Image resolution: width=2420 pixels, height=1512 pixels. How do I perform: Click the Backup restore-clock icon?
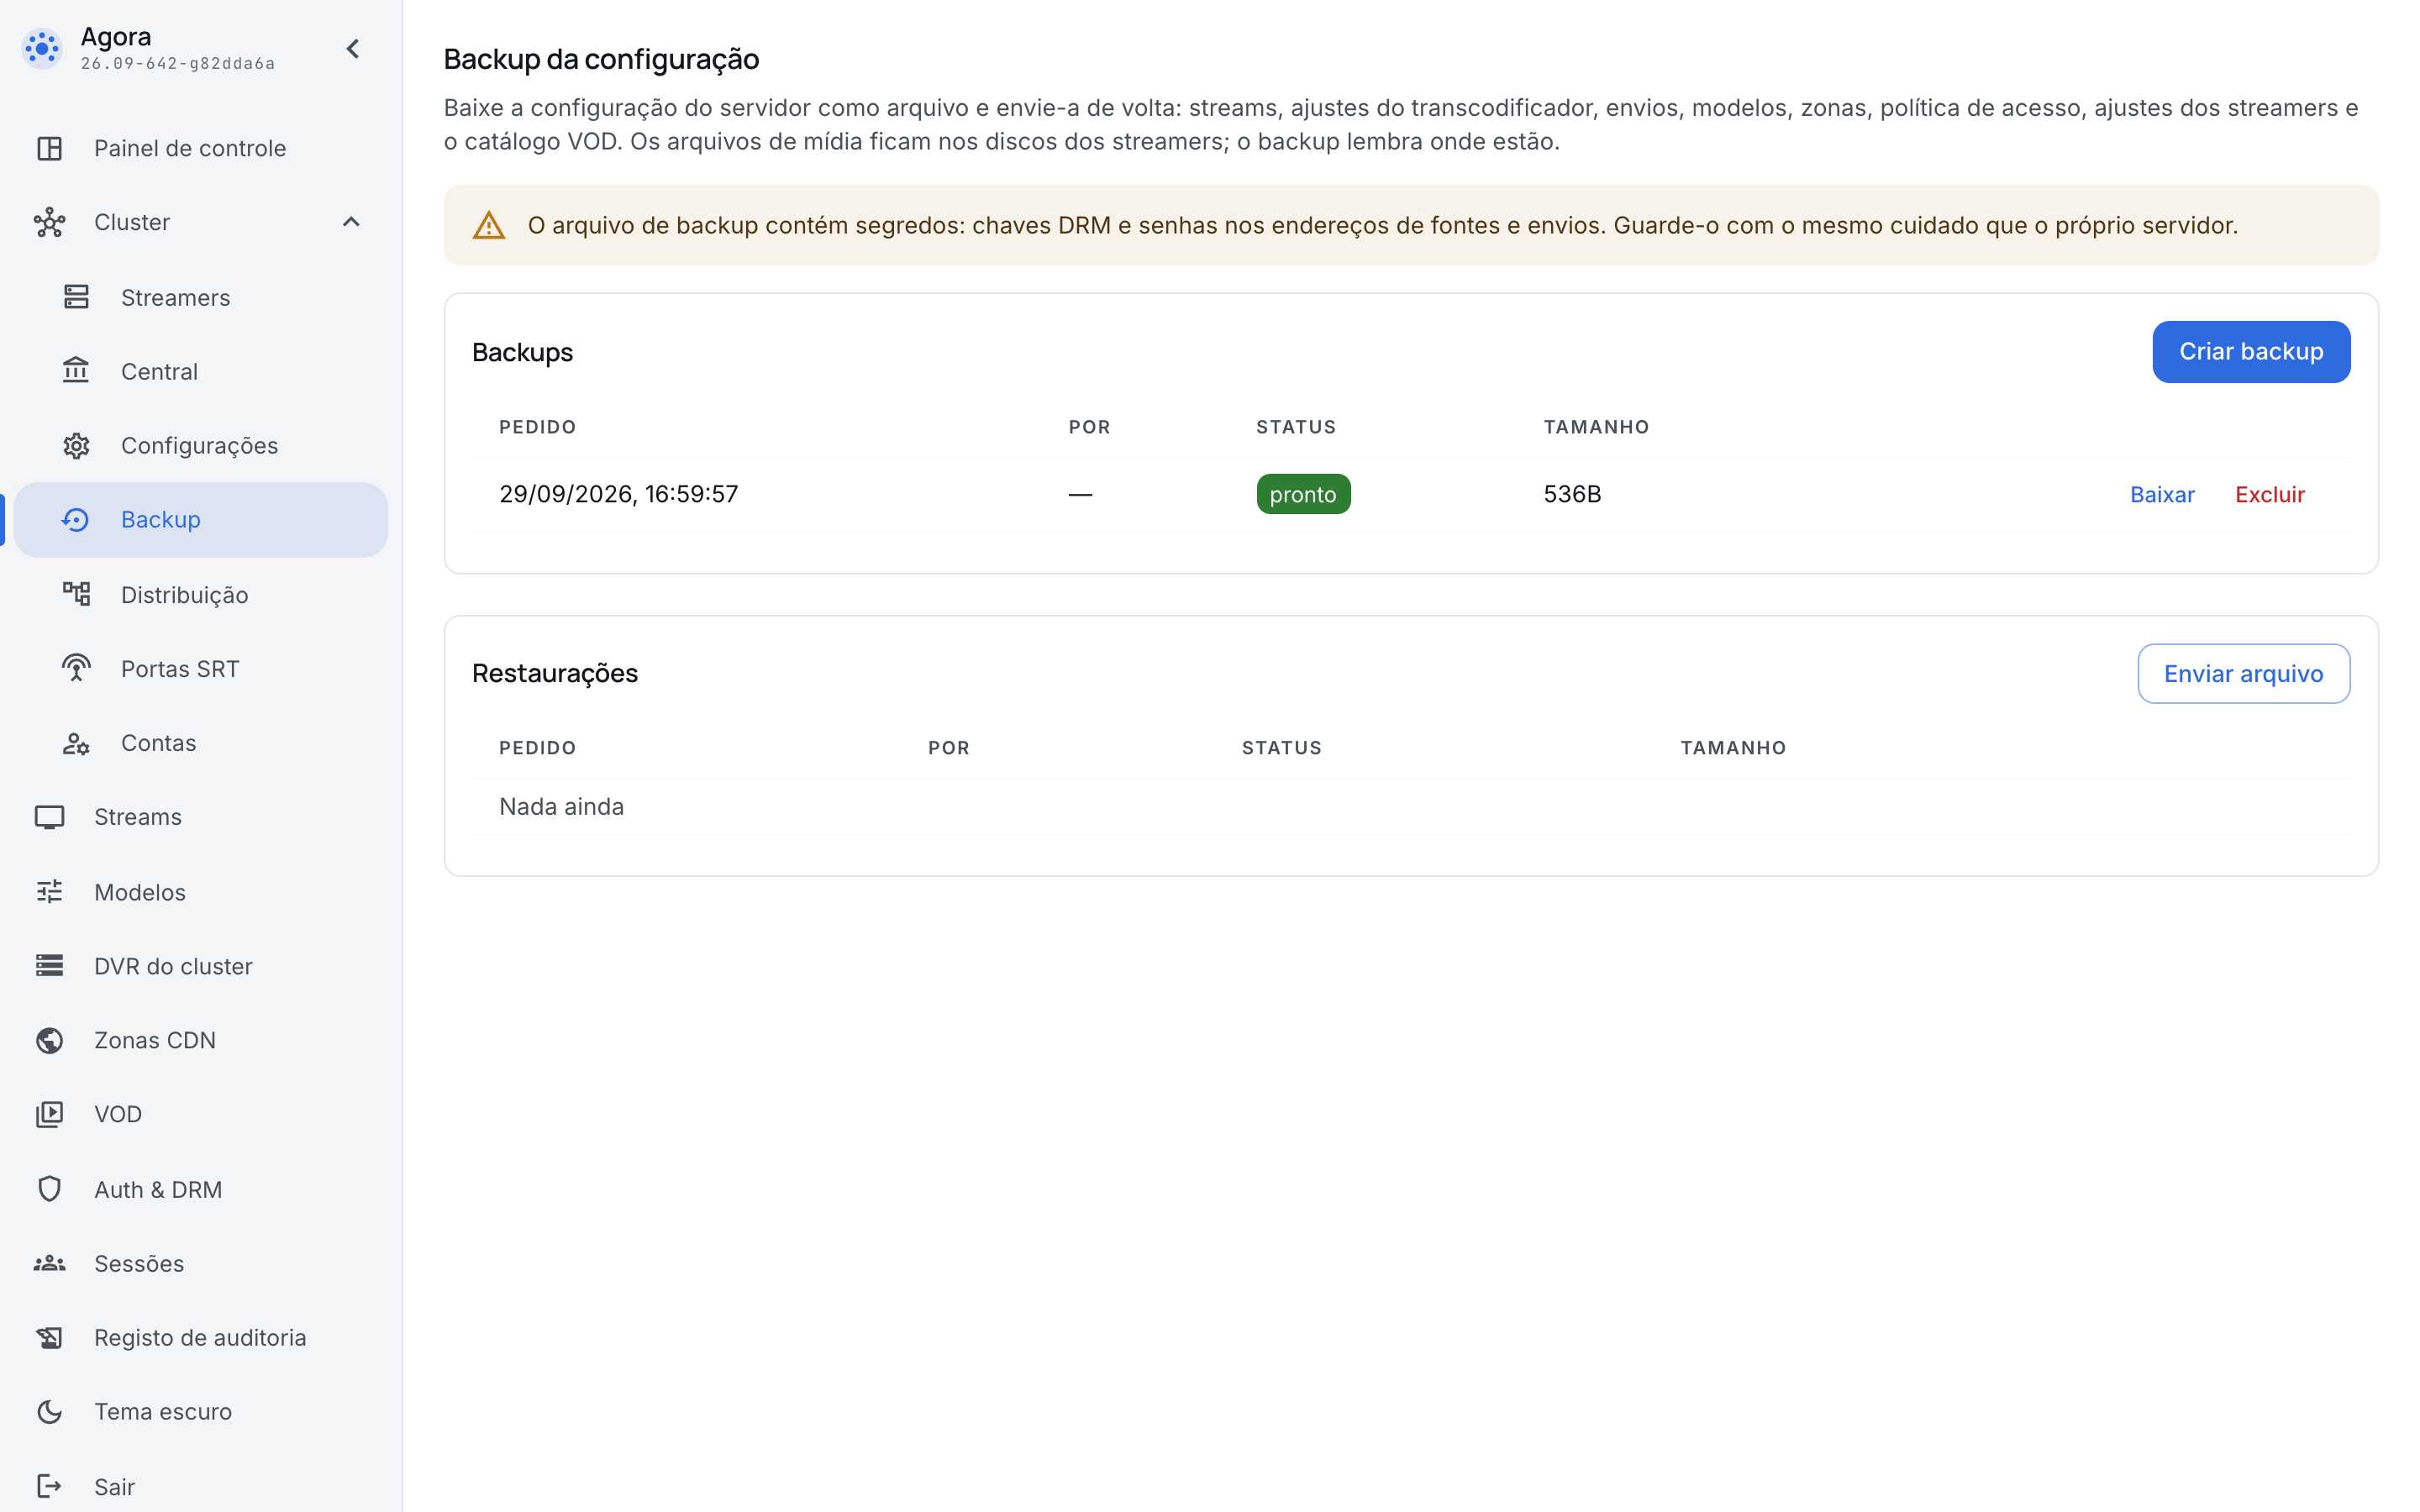point(76,519)
